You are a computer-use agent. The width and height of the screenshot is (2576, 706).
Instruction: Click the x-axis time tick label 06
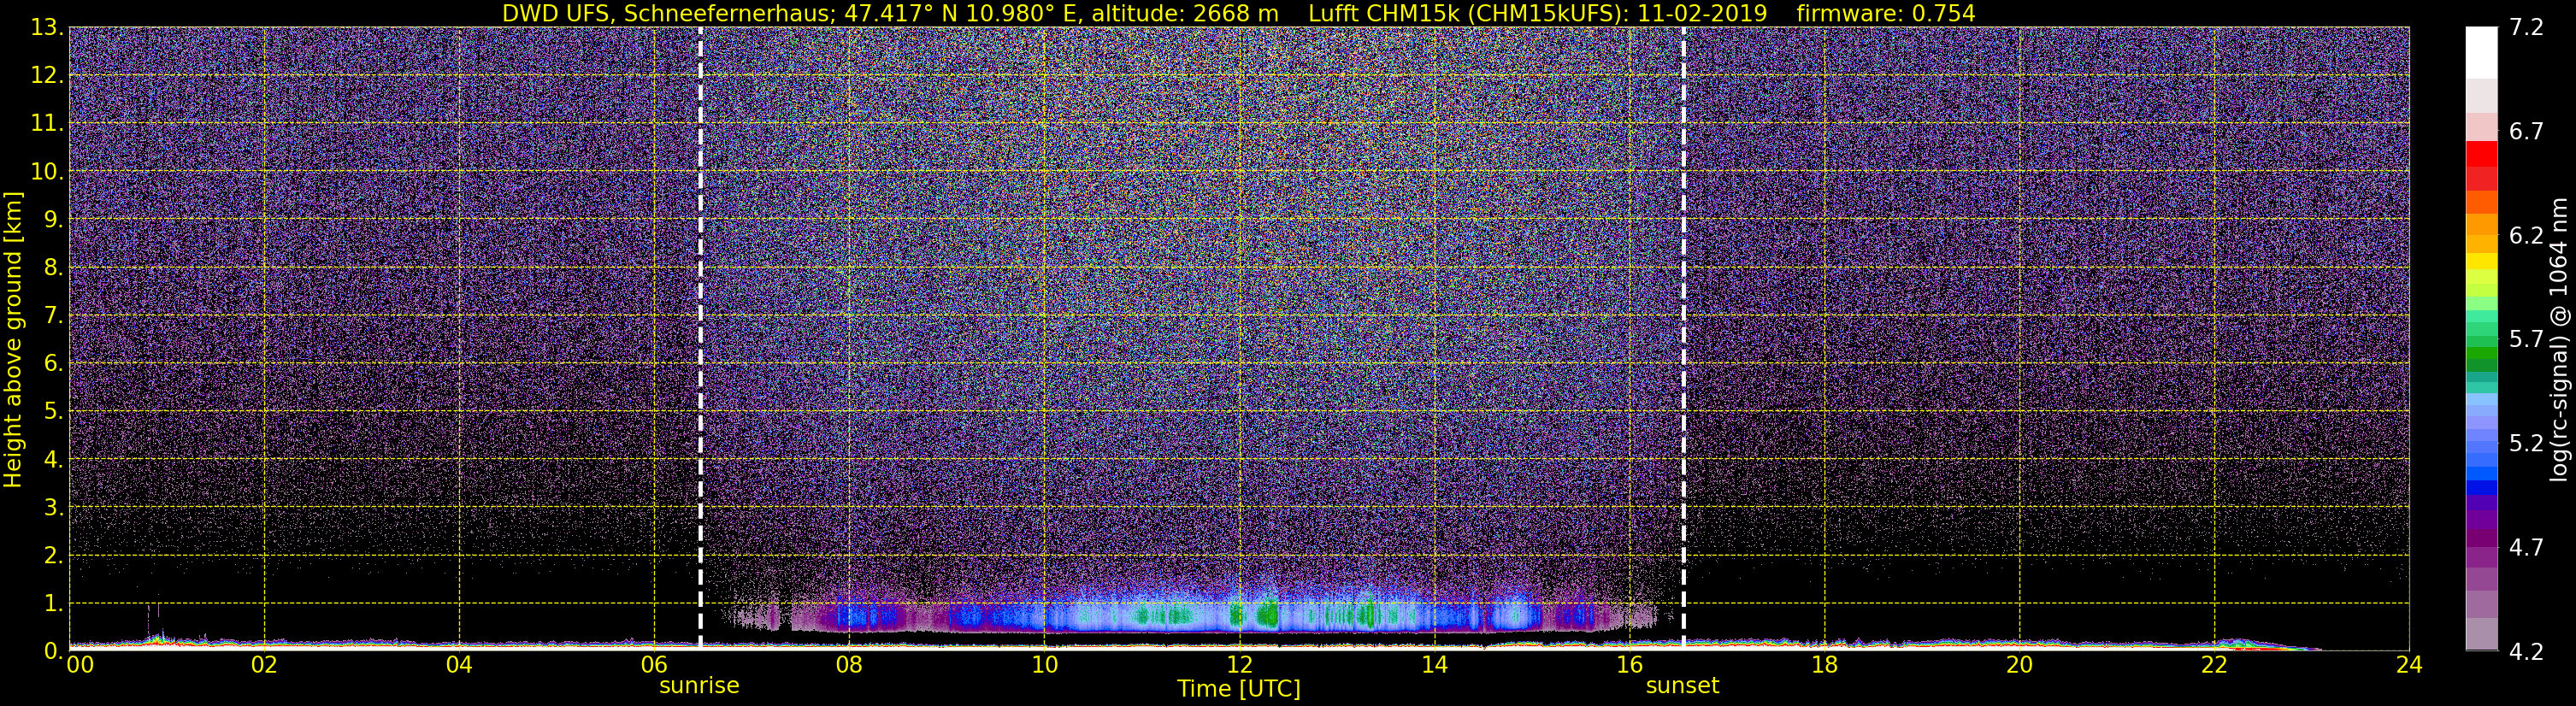(654, 667)
